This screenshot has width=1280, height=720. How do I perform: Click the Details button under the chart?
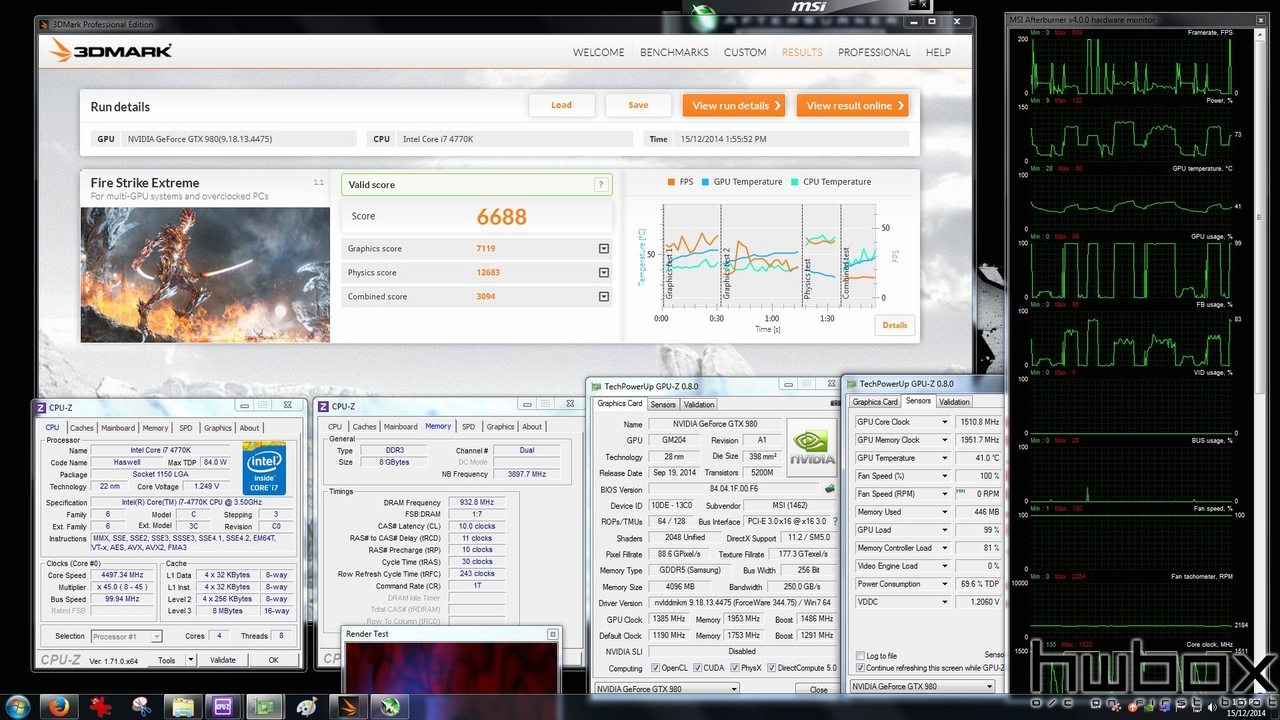(x=895, y=325)
